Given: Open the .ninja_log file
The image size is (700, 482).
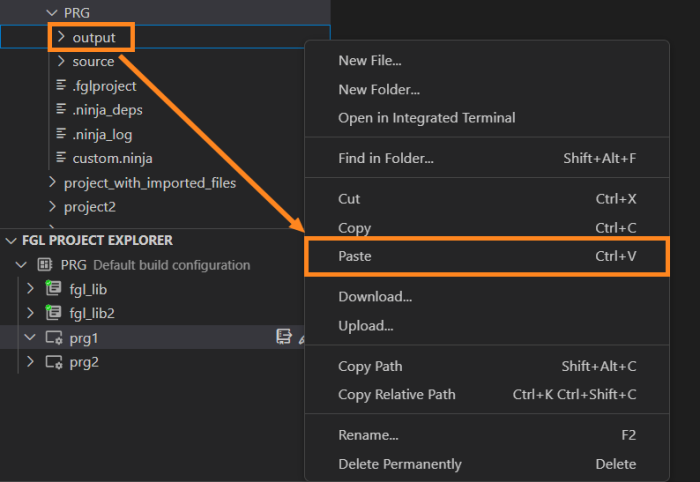Looking at the screenshot, I should [x=102, y=134].
